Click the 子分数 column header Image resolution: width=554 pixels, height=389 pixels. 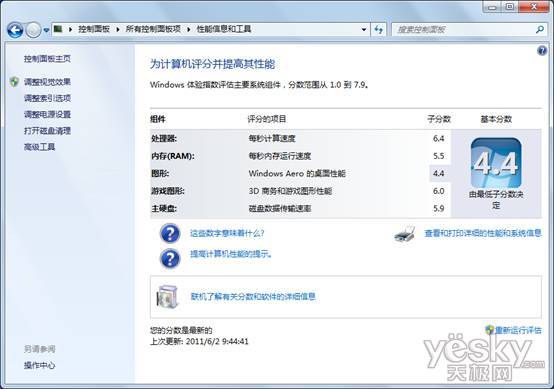[439, 119]
